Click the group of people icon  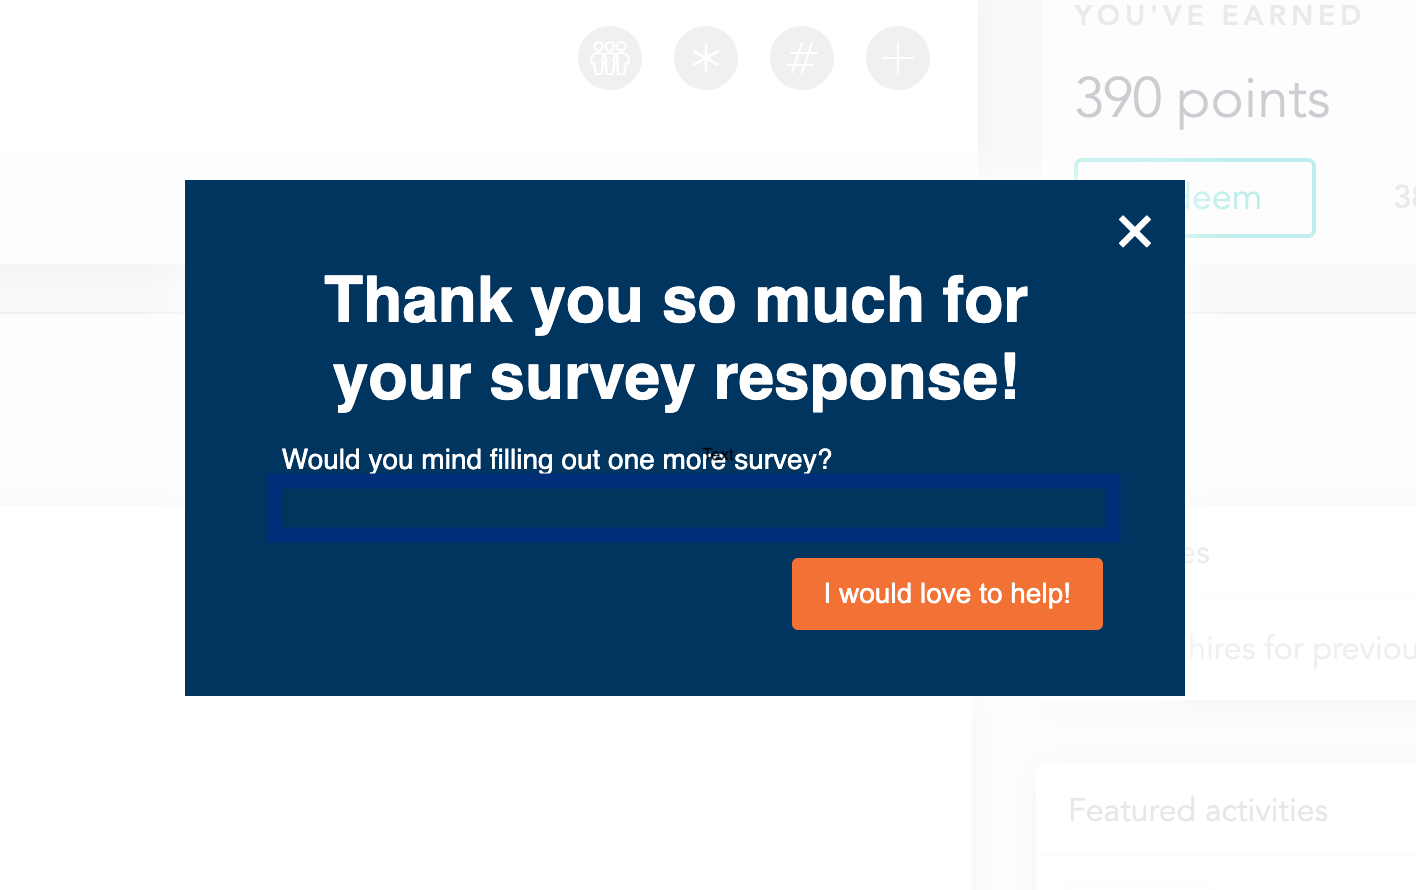(x=610, y=58)
